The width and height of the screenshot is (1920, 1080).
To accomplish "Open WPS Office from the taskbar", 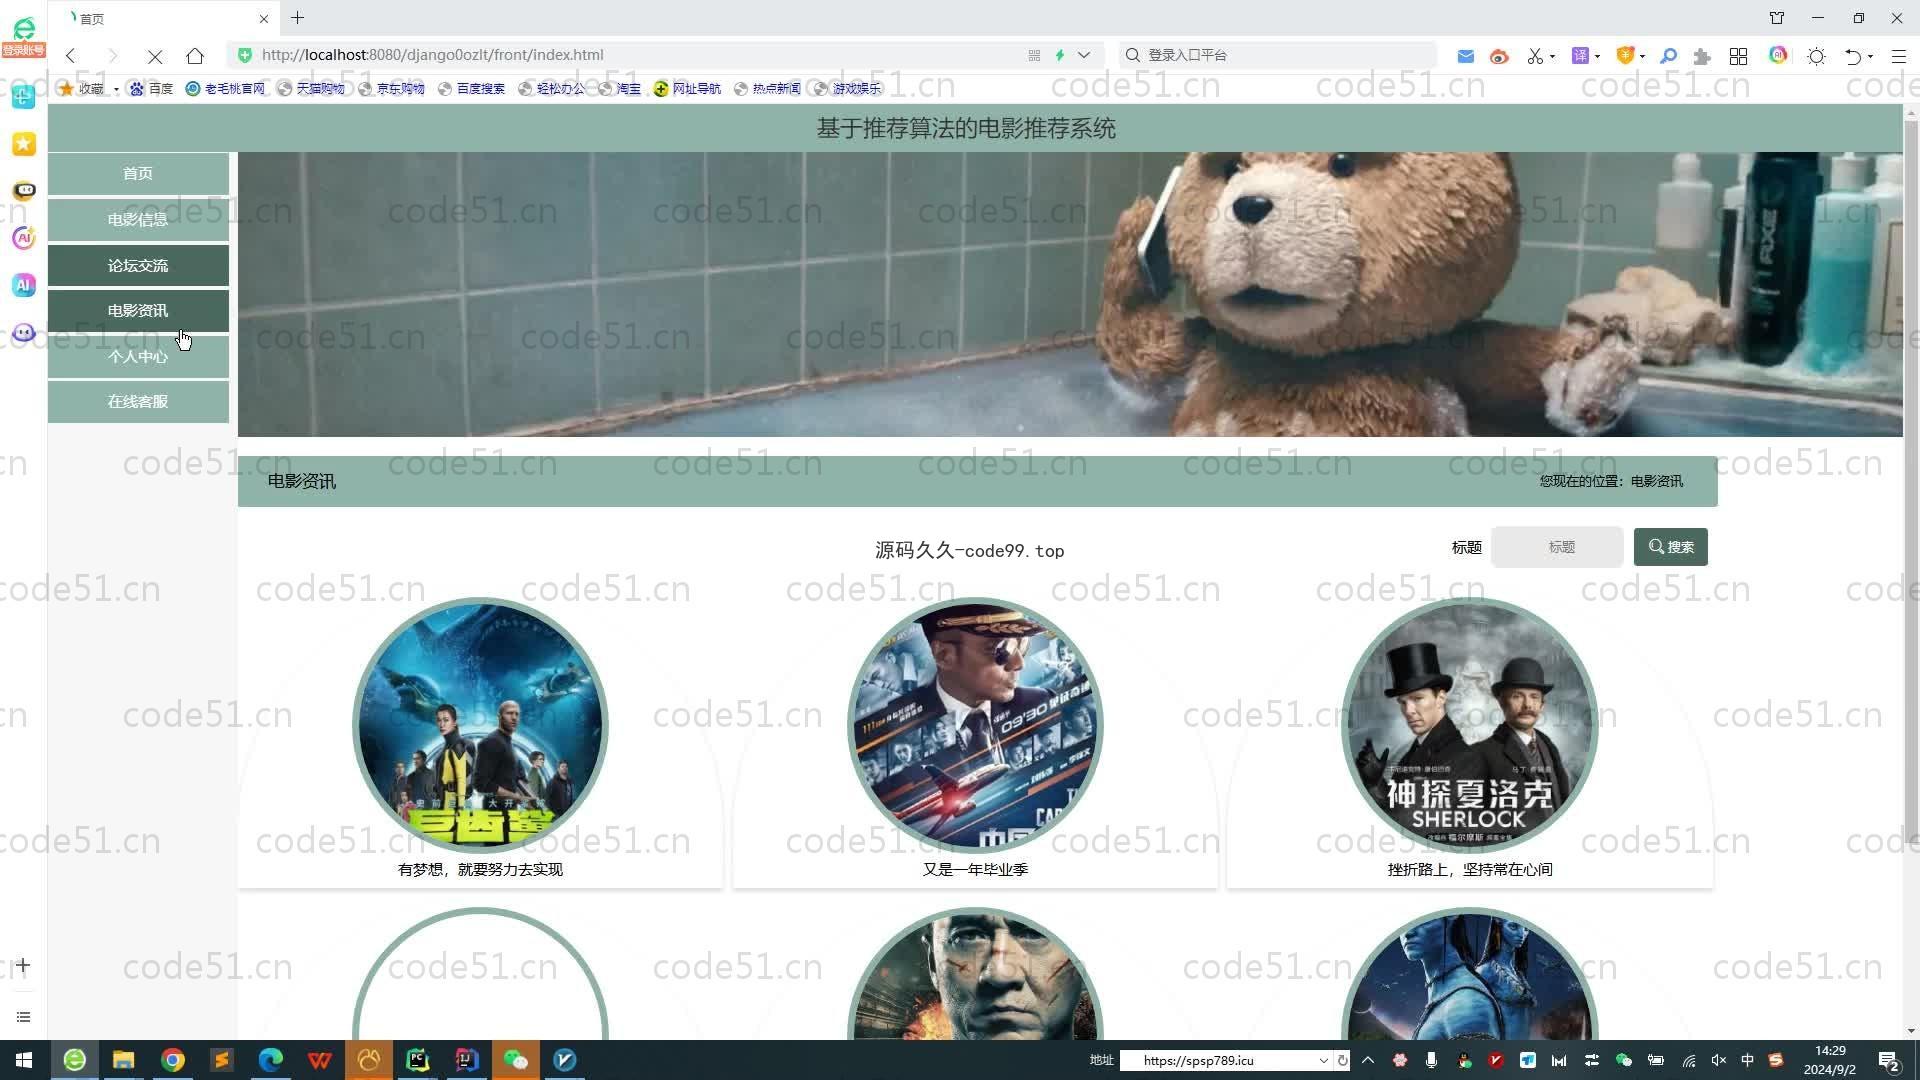I will (x=320, y=1060).
